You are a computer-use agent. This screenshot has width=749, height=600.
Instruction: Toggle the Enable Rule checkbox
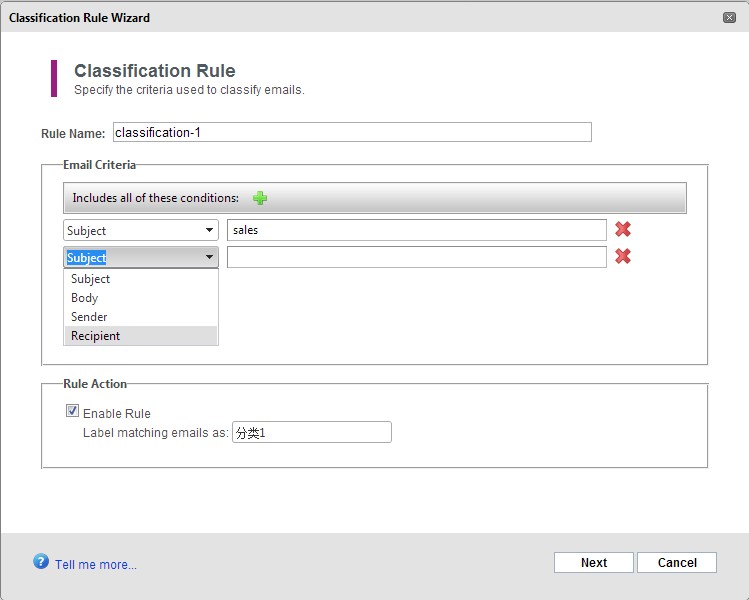(x=72, y=411)
